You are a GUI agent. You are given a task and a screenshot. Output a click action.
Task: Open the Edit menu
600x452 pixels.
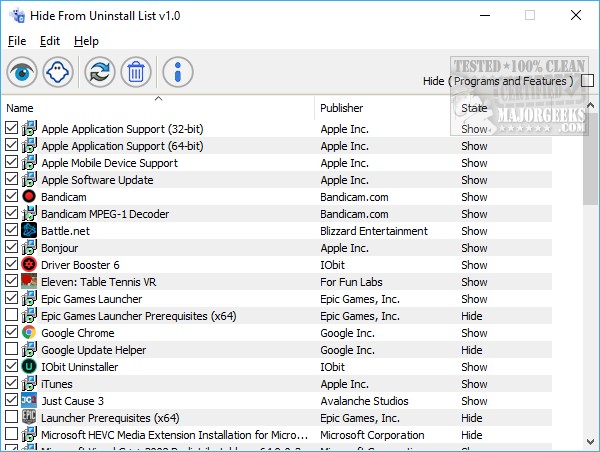50,41
